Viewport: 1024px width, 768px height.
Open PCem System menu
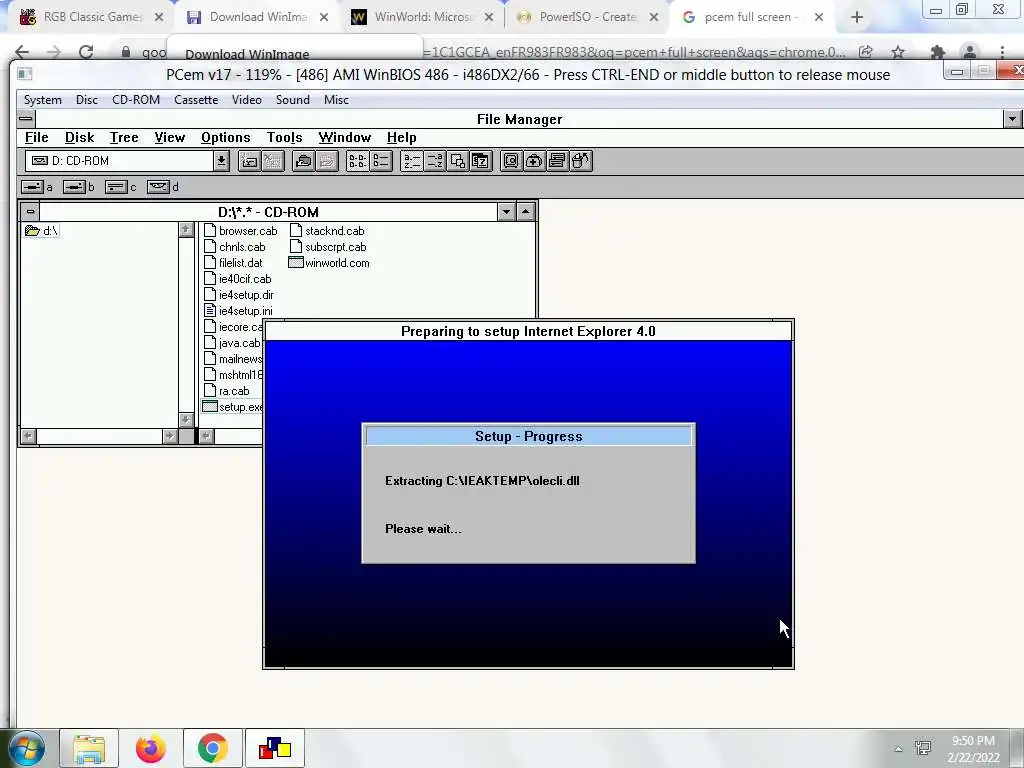(x=42, y=100)
